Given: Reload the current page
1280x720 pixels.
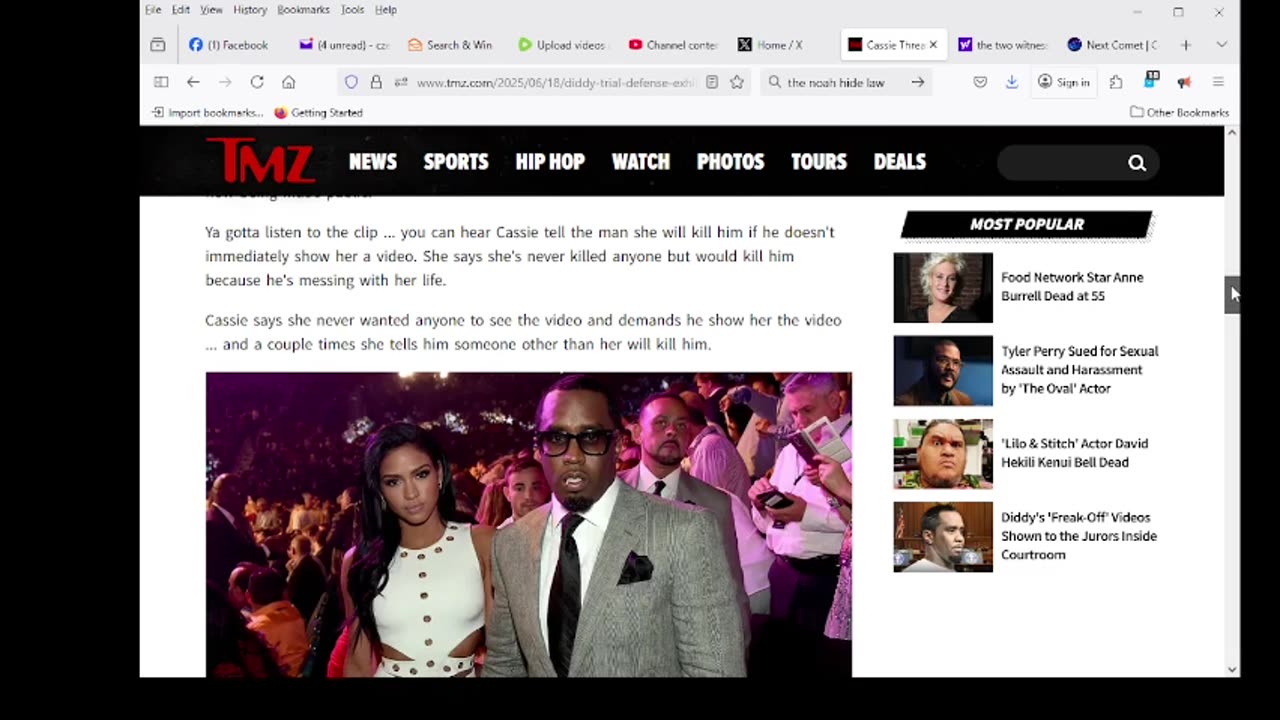Looking at the screenshot, I should (257, 82).
